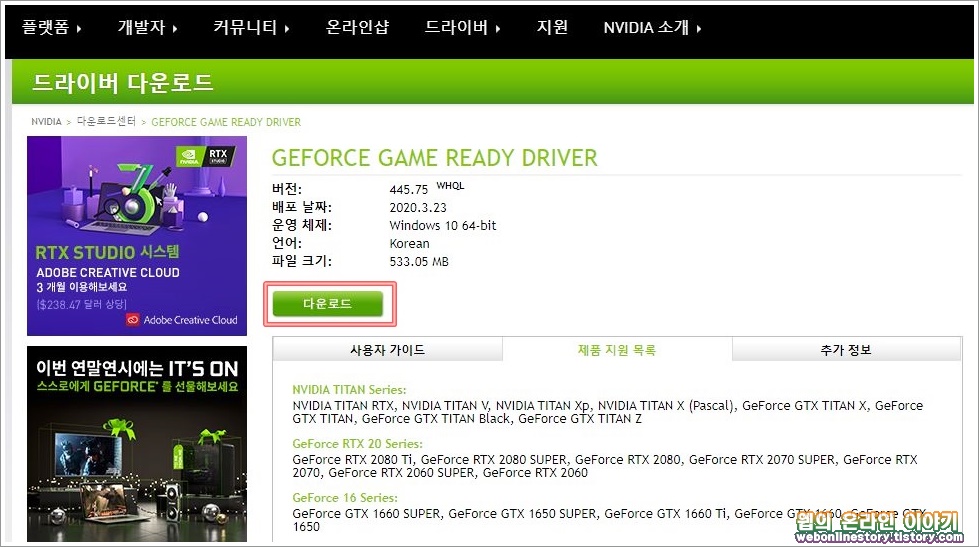Click the 다운로드센터 breadcrumb link
979x547 pixels.
tap(106, 121)
